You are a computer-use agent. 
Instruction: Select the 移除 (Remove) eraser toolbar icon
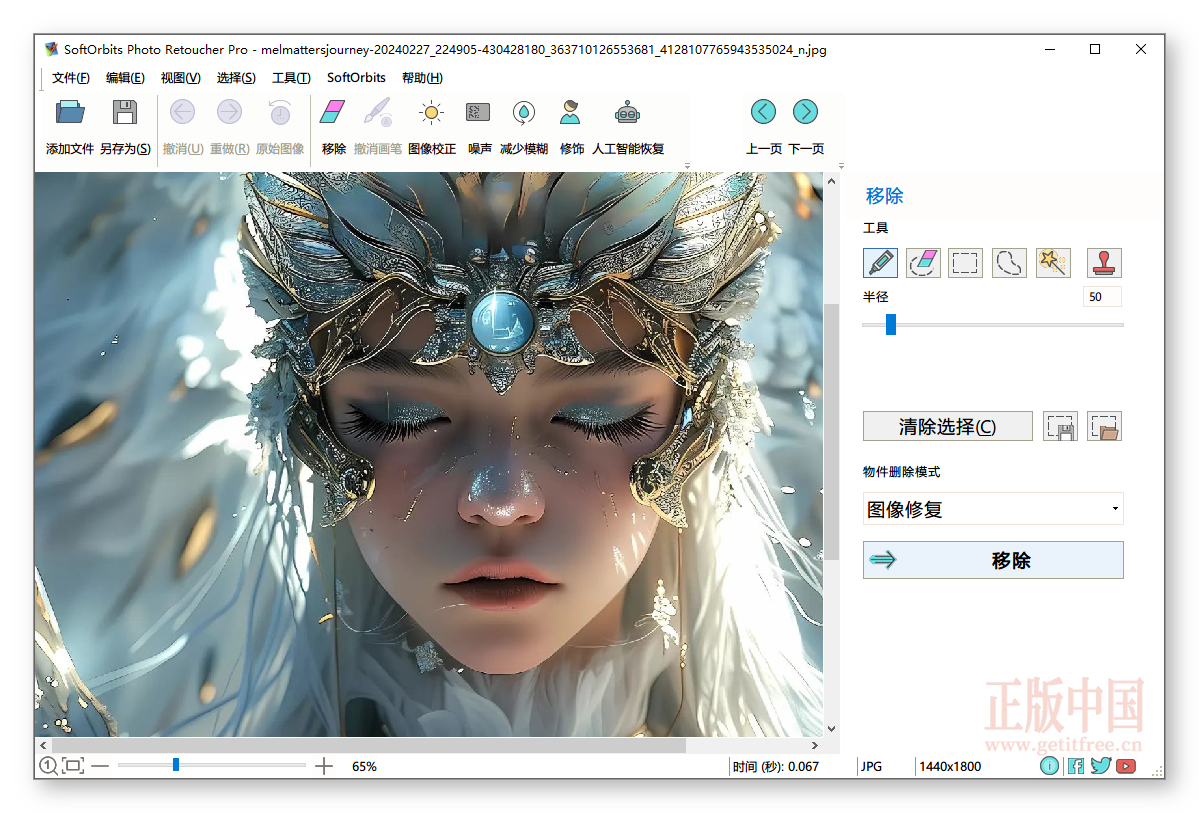tap(333, 112)
